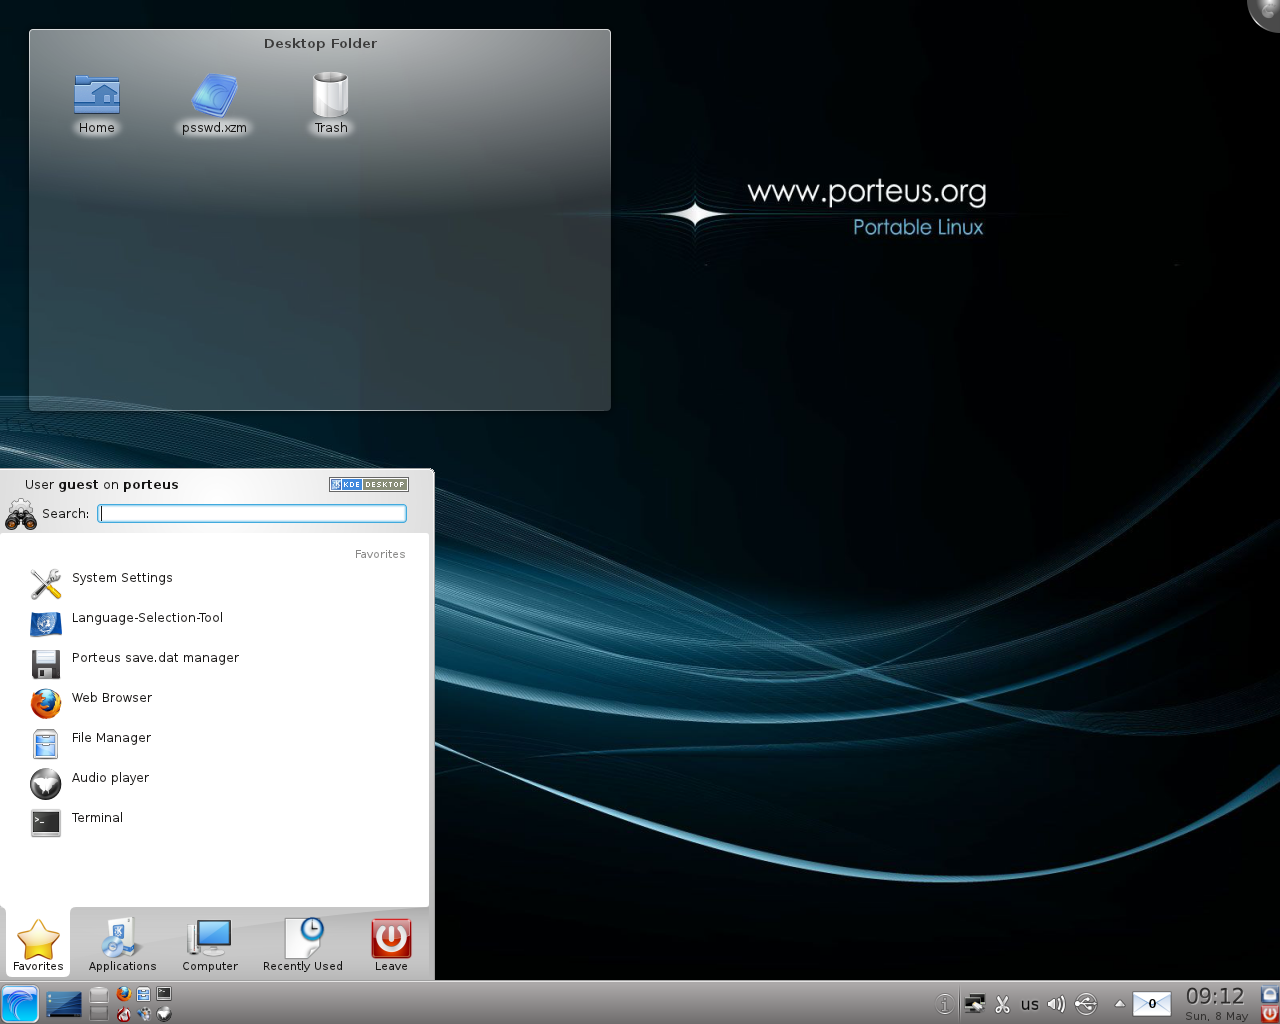Click the 09:12 digital clock
Screen dimensions: 1280x1024
pyautogui.click(x=1215, y=996)
